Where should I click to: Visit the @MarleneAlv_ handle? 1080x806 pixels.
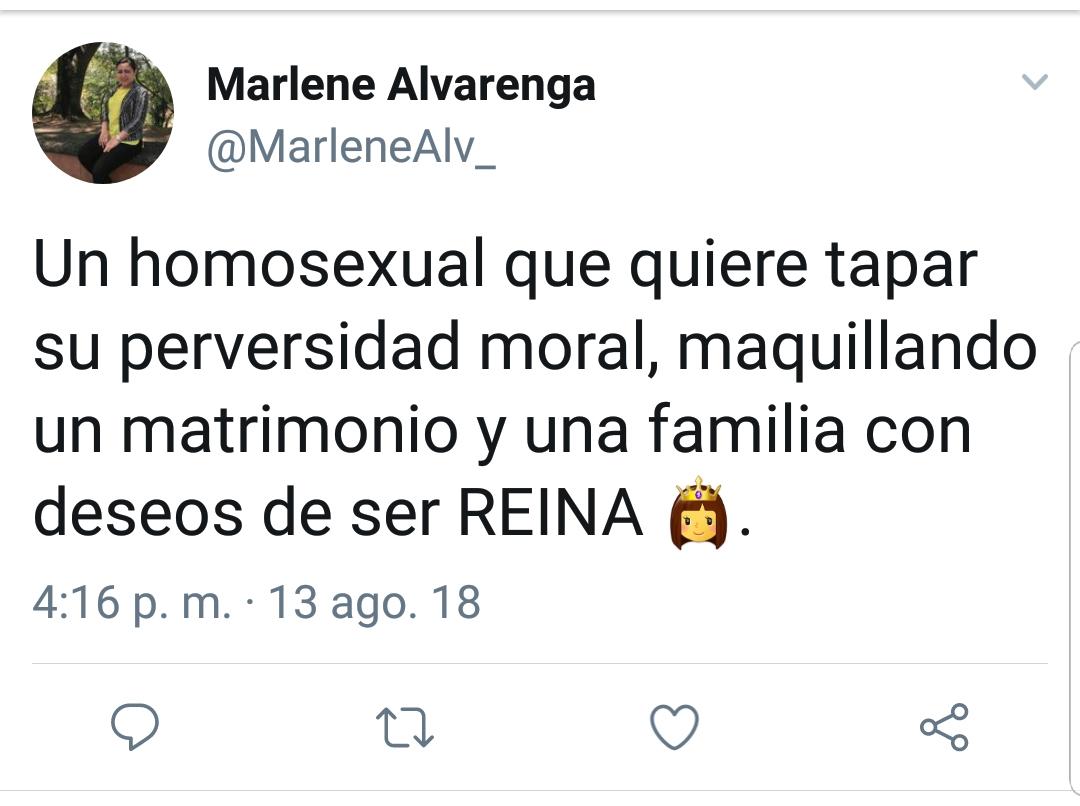point(350,148)
